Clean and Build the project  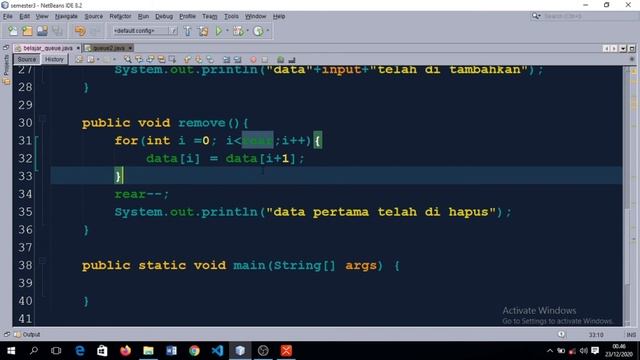coord(203,31)
